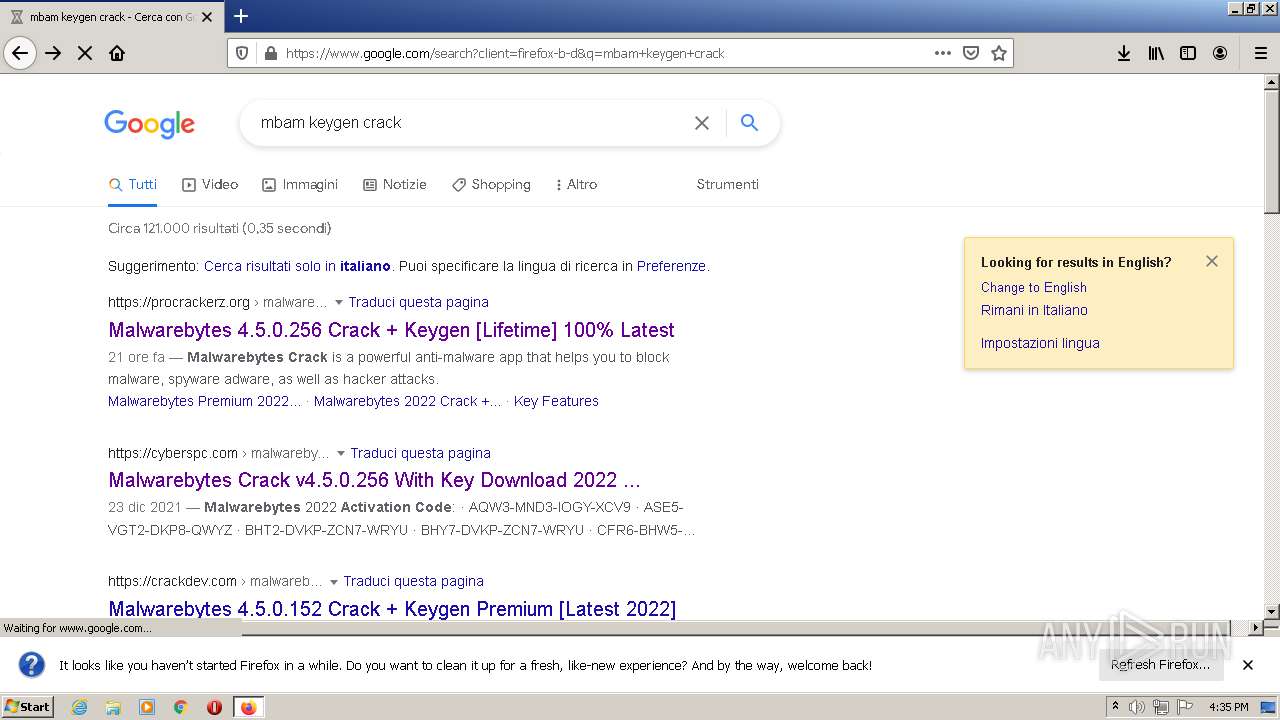Open the Downloads panel
1280x720 pixels.
click(x=1124, y=53)
